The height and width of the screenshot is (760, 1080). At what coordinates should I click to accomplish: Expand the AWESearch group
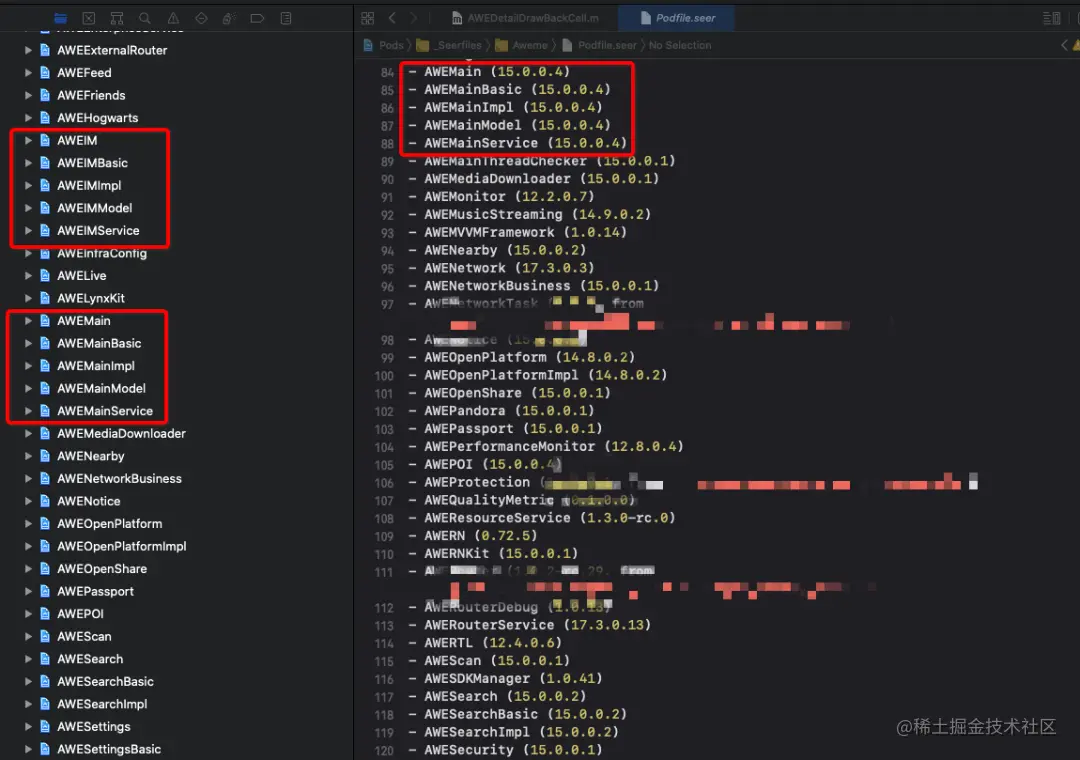click(x=28, y=659)
